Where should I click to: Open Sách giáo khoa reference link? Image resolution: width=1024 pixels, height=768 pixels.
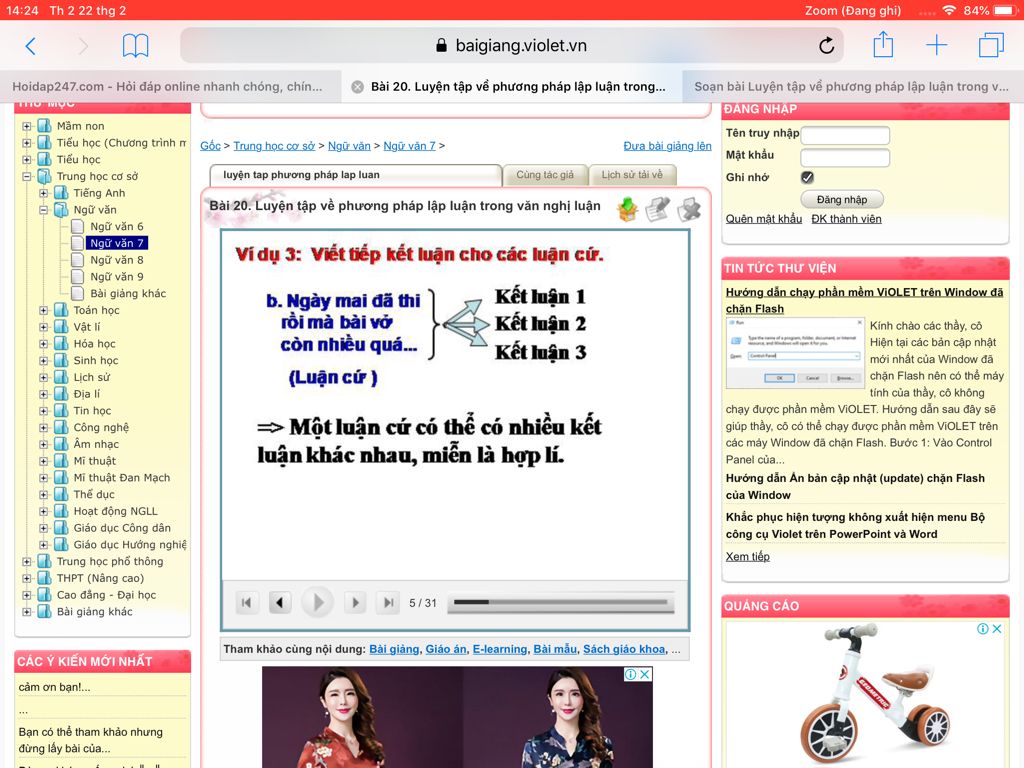click(x=624, y=649)
